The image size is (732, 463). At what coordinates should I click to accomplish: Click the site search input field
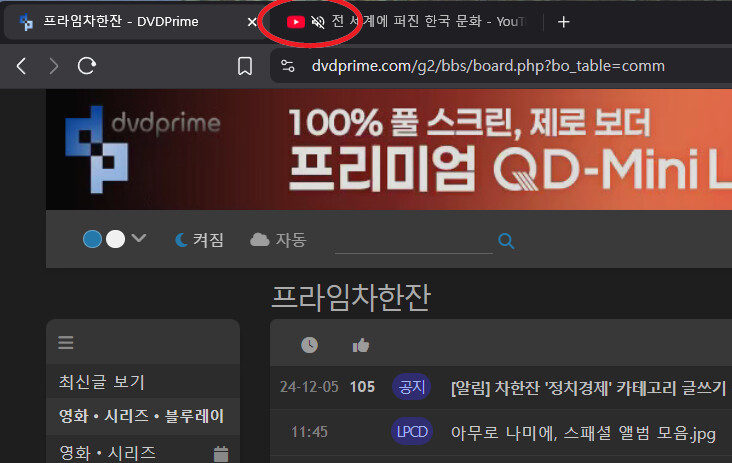point(414,242)
